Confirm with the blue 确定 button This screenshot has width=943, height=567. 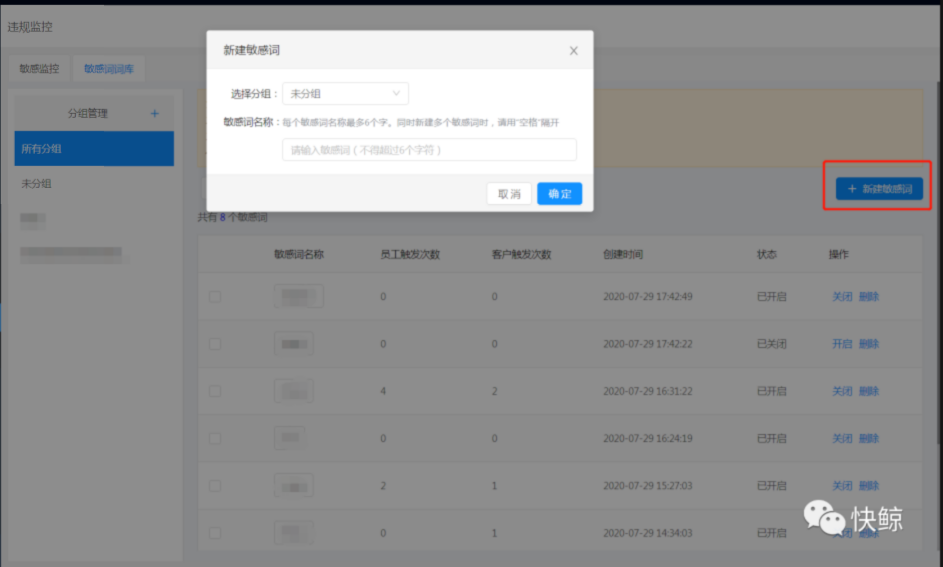(559, 194)
